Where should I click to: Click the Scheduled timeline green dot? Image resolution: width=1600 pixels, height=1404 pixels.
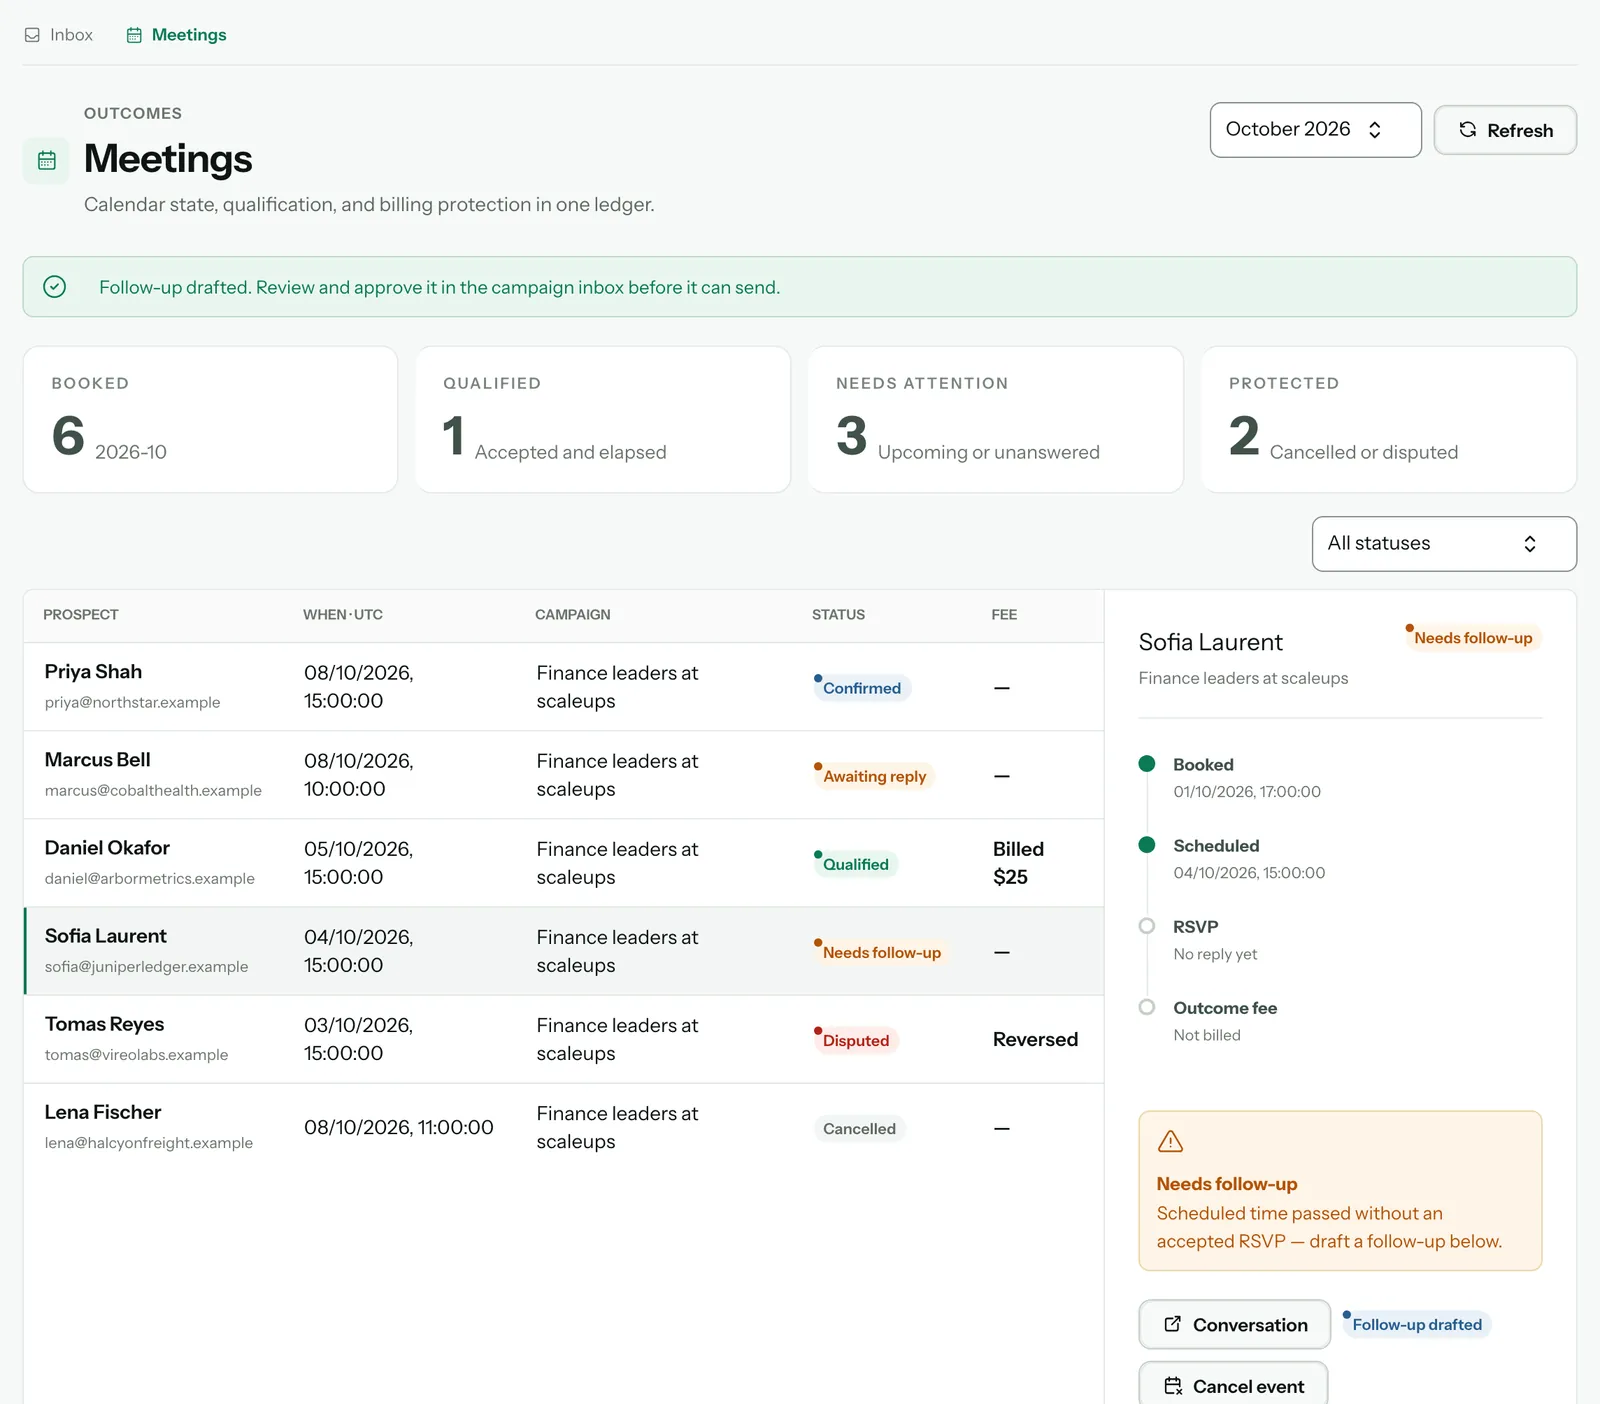pyautogui.click(x=1147, y=845)
